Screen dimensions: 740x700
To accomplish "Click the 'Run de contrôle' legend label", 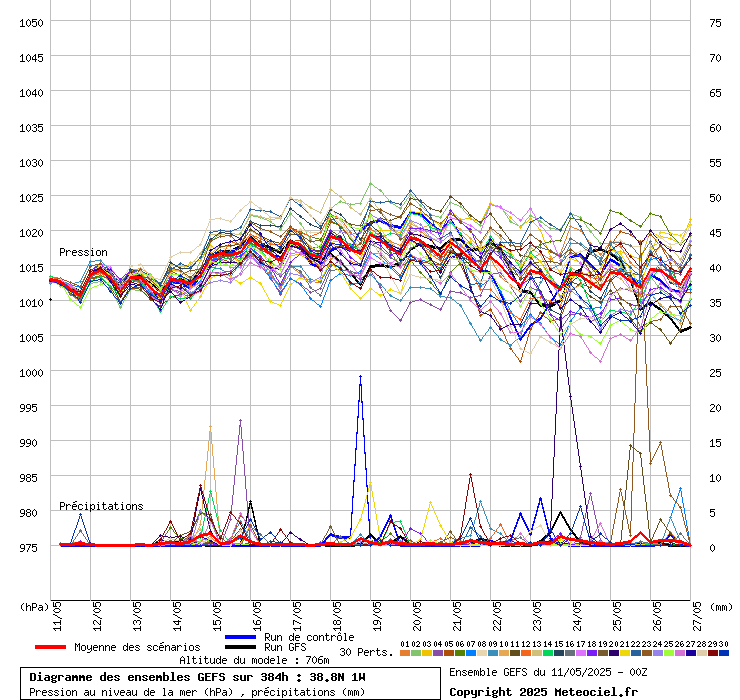I will pyautogui.click(x=309, y=637).
